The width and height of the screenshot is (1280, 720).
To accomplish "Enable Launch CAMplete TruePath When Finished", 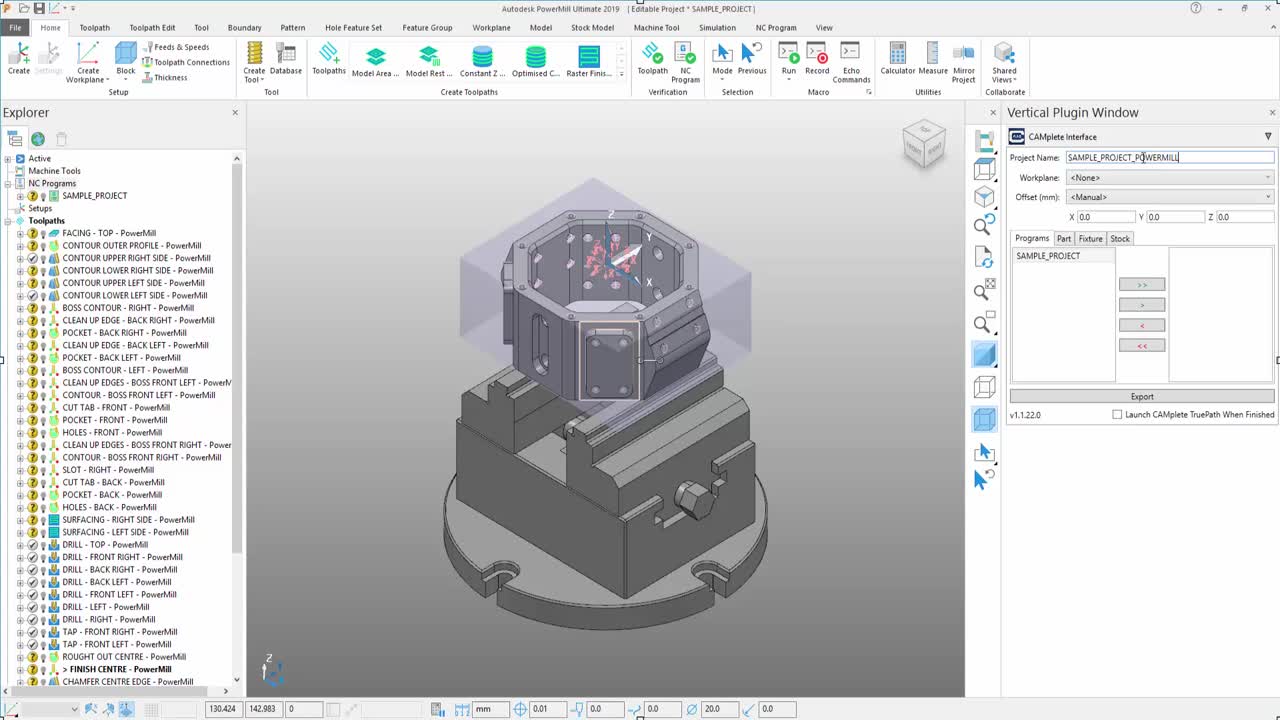I will coord(1118,415).
